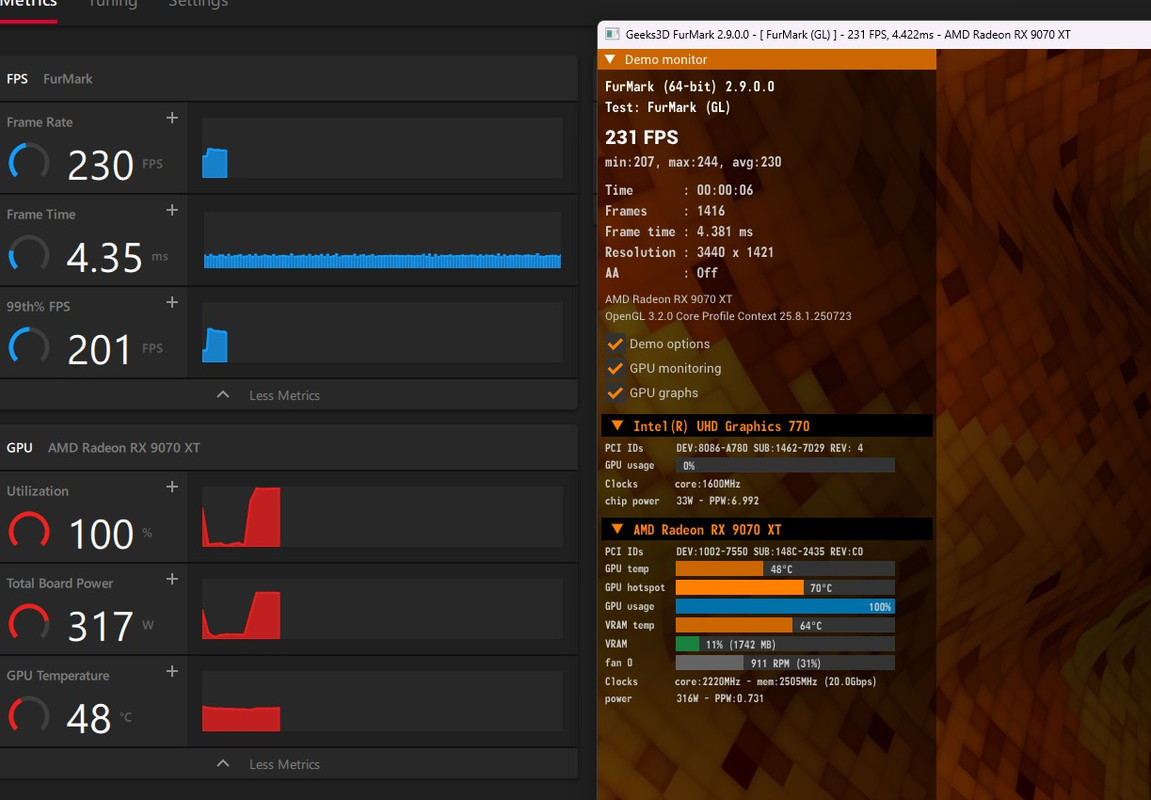
Task: Collapse FPS metrics with Less Metrics
Action: pyautogui.click(x=269, y=395)
